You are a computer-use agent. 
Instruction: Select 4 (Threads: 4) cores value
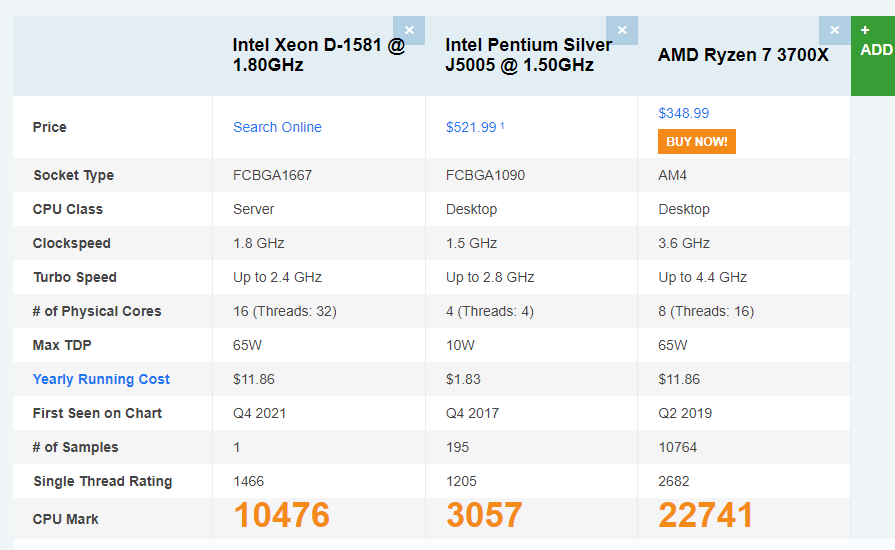point(490,312)
